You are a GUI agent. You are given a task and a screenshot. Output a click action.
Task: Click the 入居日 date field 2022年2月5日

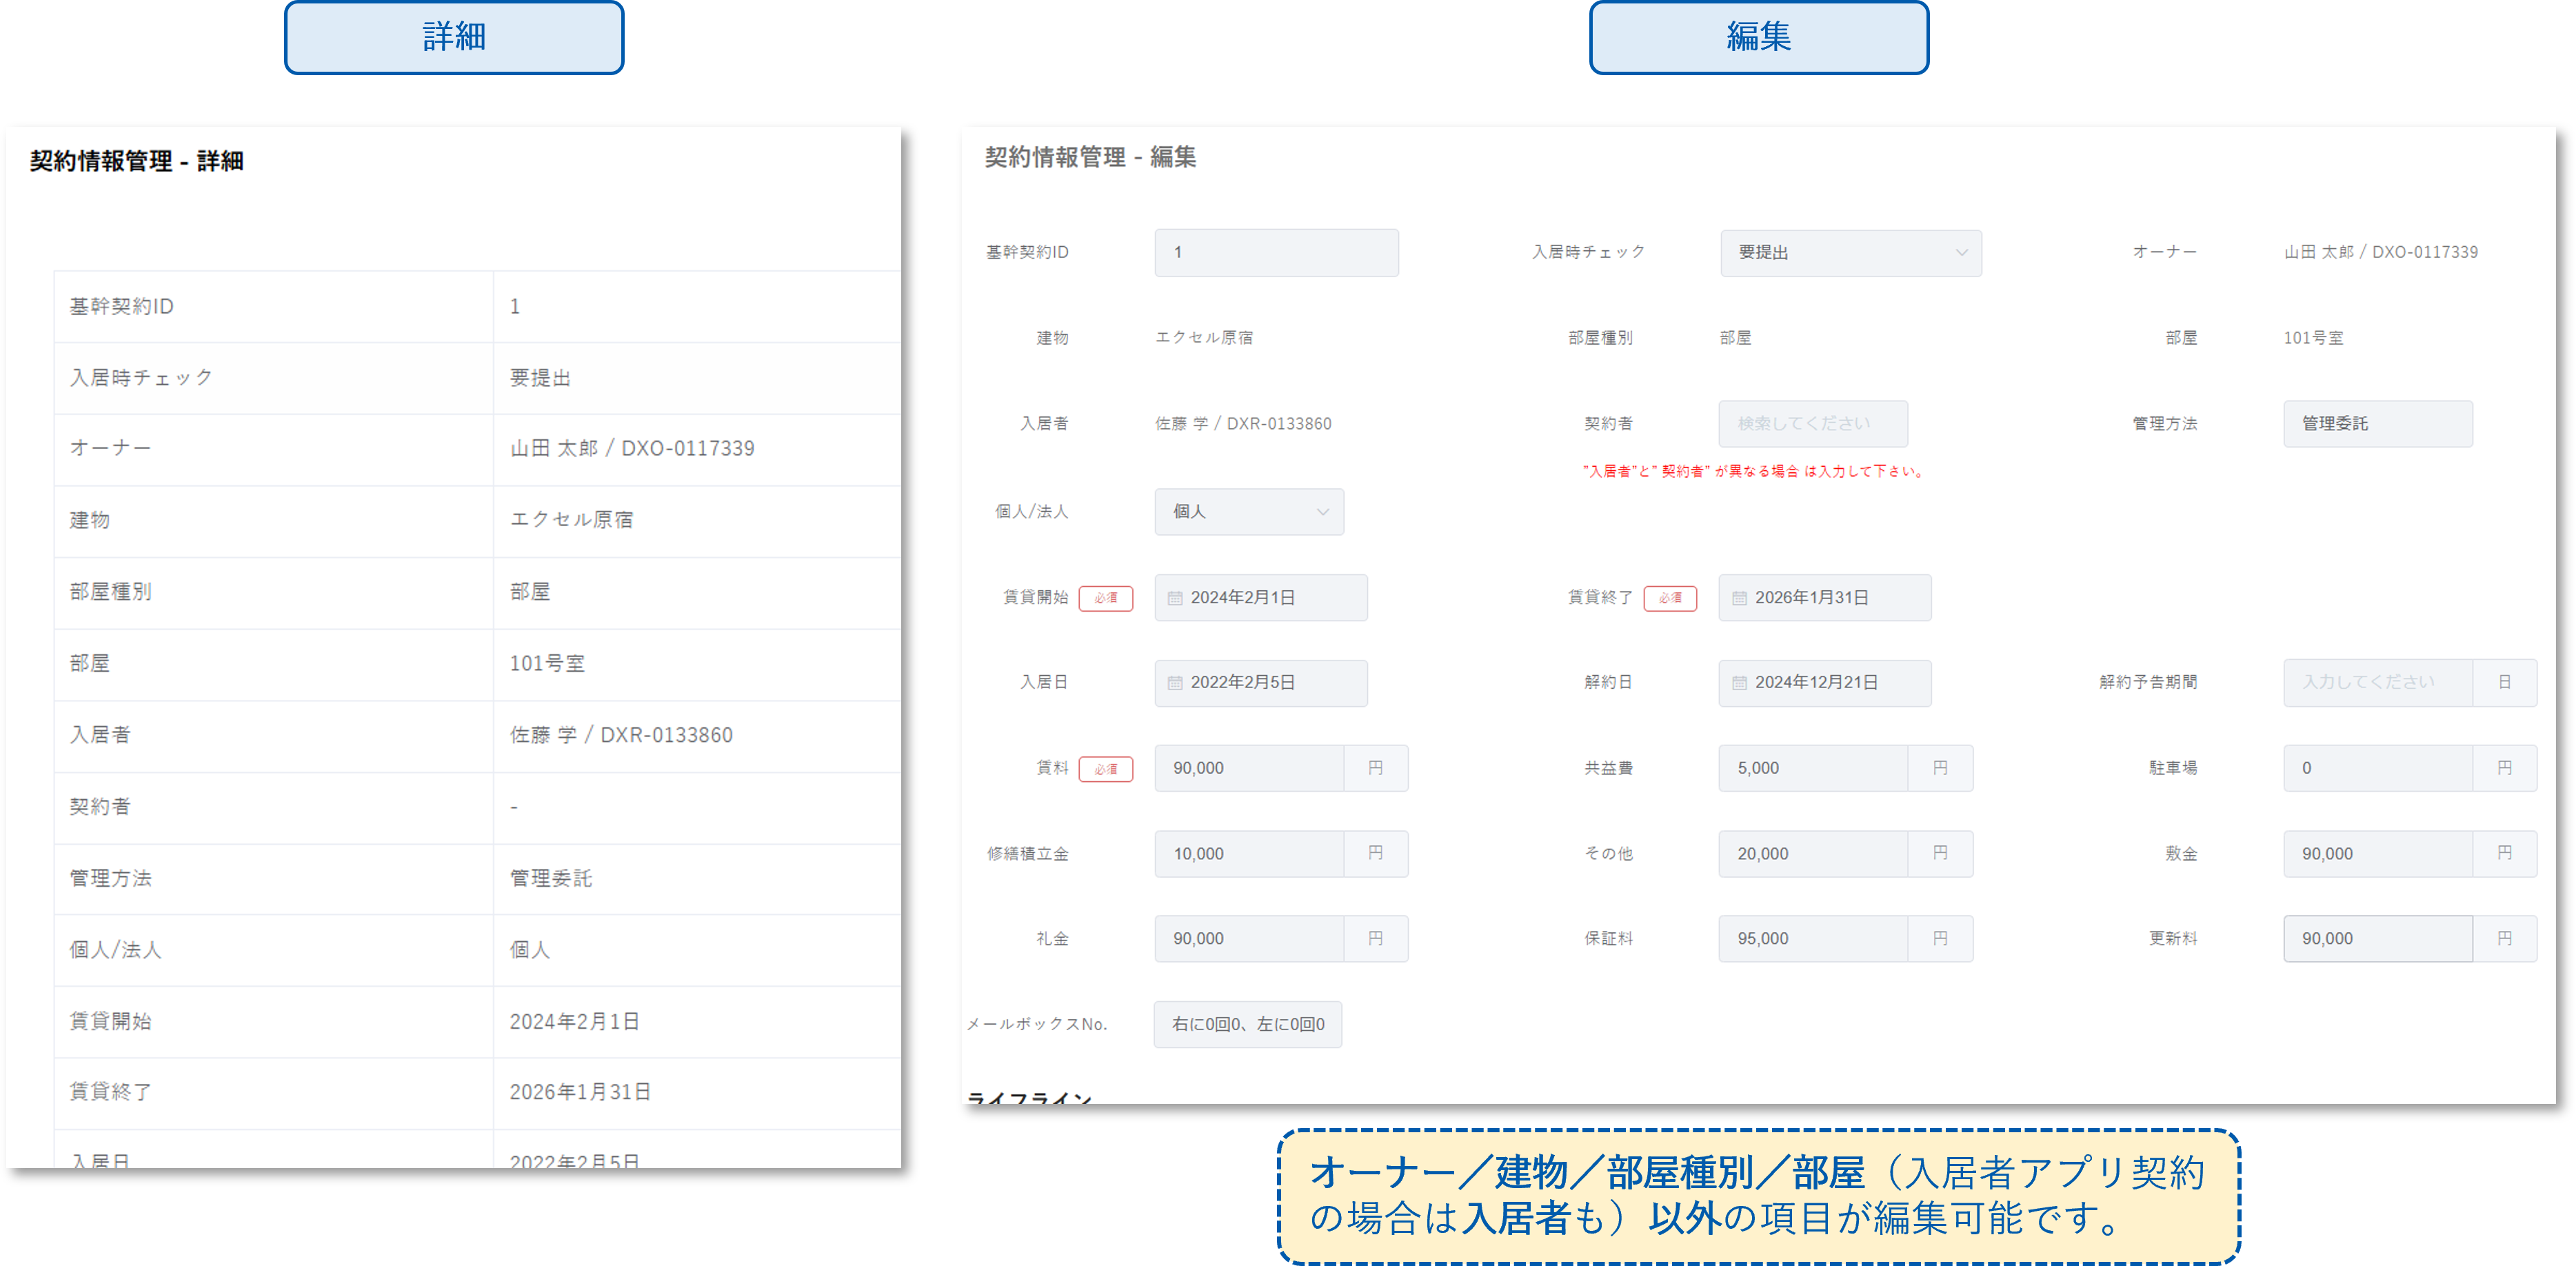coord(1260,682)
